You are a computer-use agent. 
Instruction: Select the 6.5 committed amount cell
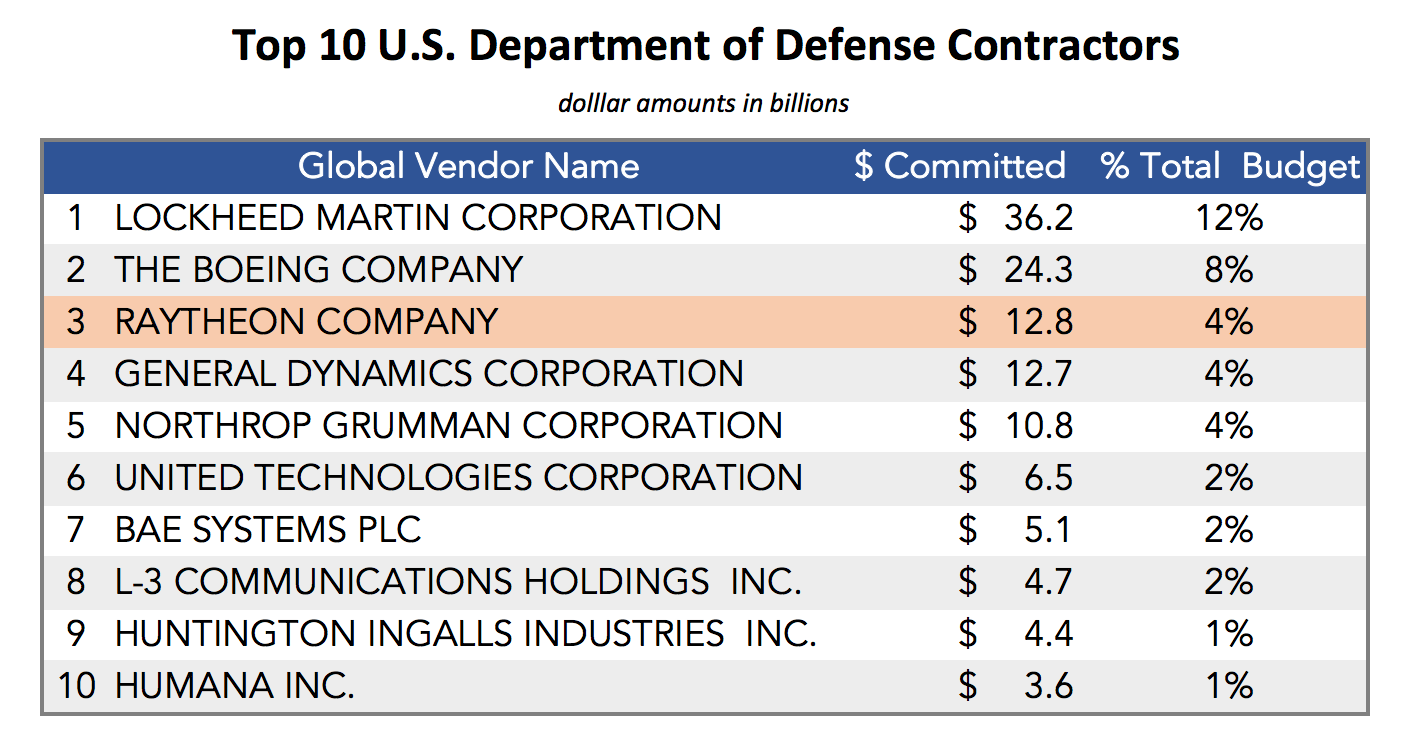tap(1048, 477)
